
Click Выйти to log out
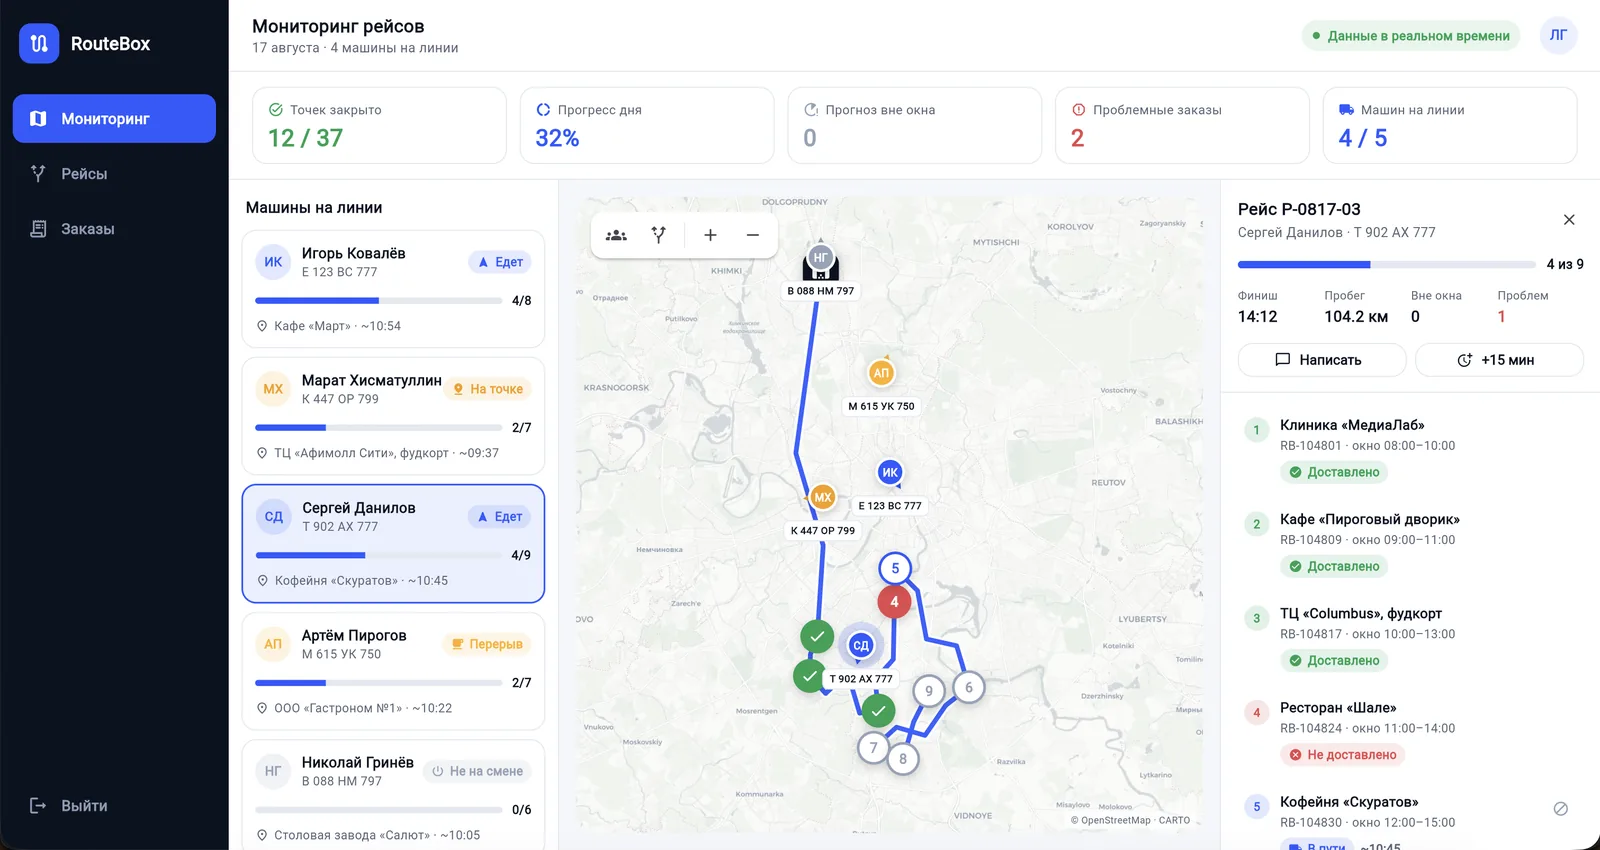pos(68,806)
